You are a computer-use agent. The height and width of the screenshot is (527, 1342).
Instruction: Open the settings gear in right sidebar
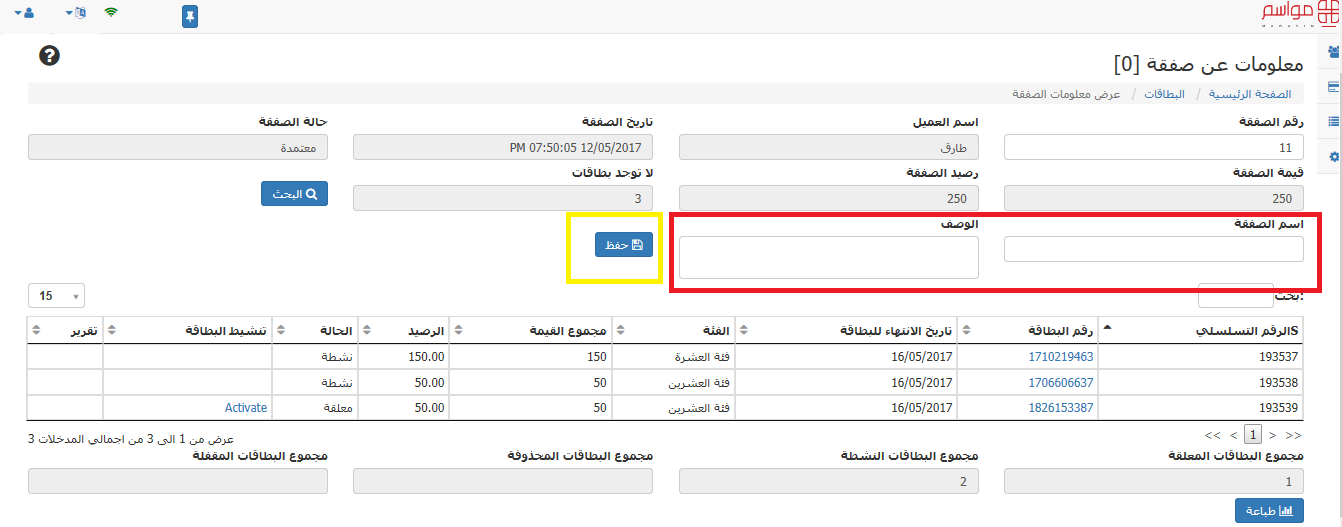pyautogui.click(x=1333, y=157)
